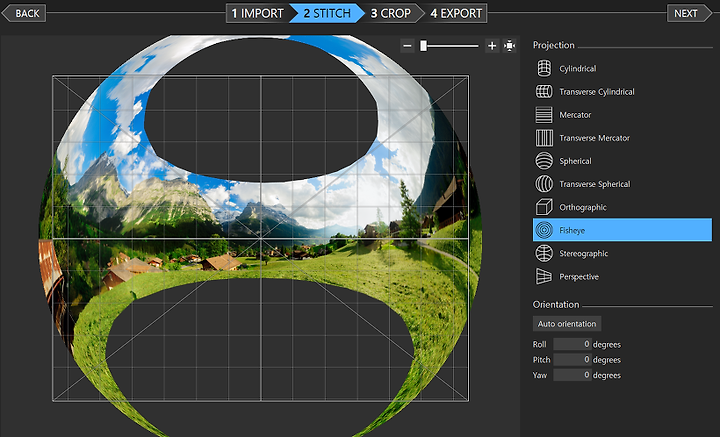Click the Cylindrical projection icon
Viewport: 720px width, 437px height.
point(544,68)
